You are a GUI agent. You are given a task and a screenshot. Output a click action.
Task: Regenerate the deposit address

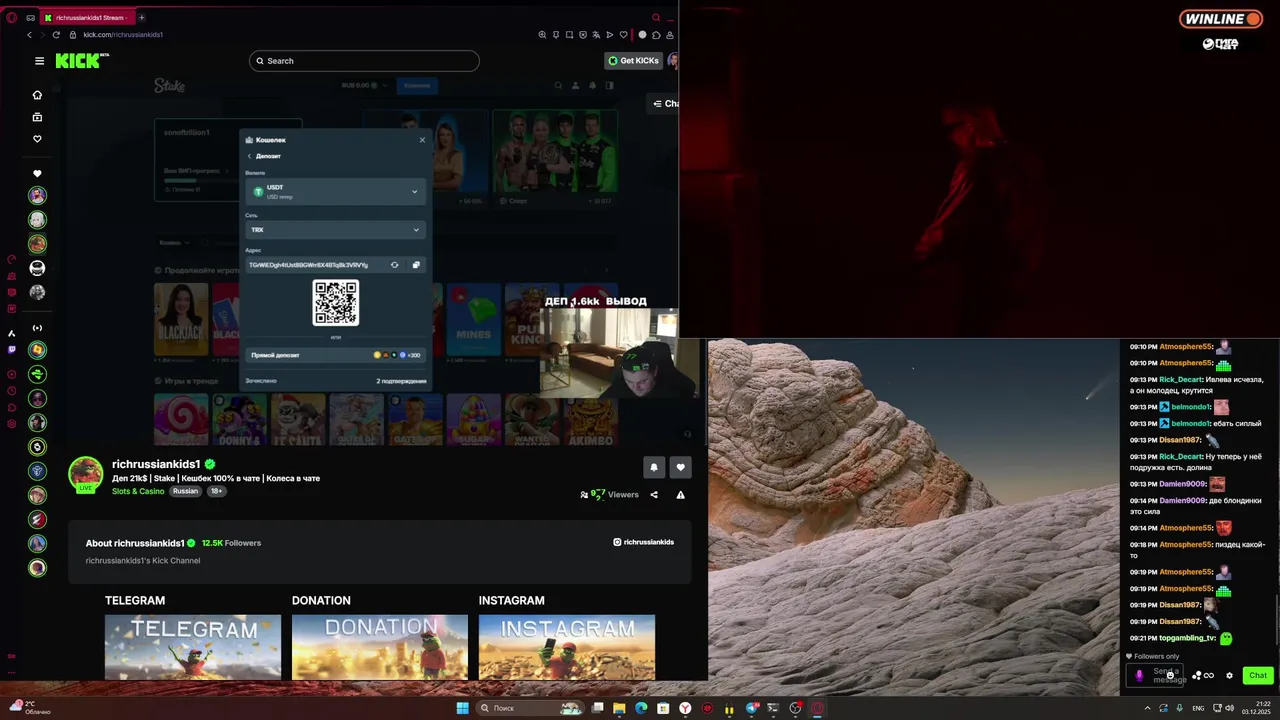point(394,265)
